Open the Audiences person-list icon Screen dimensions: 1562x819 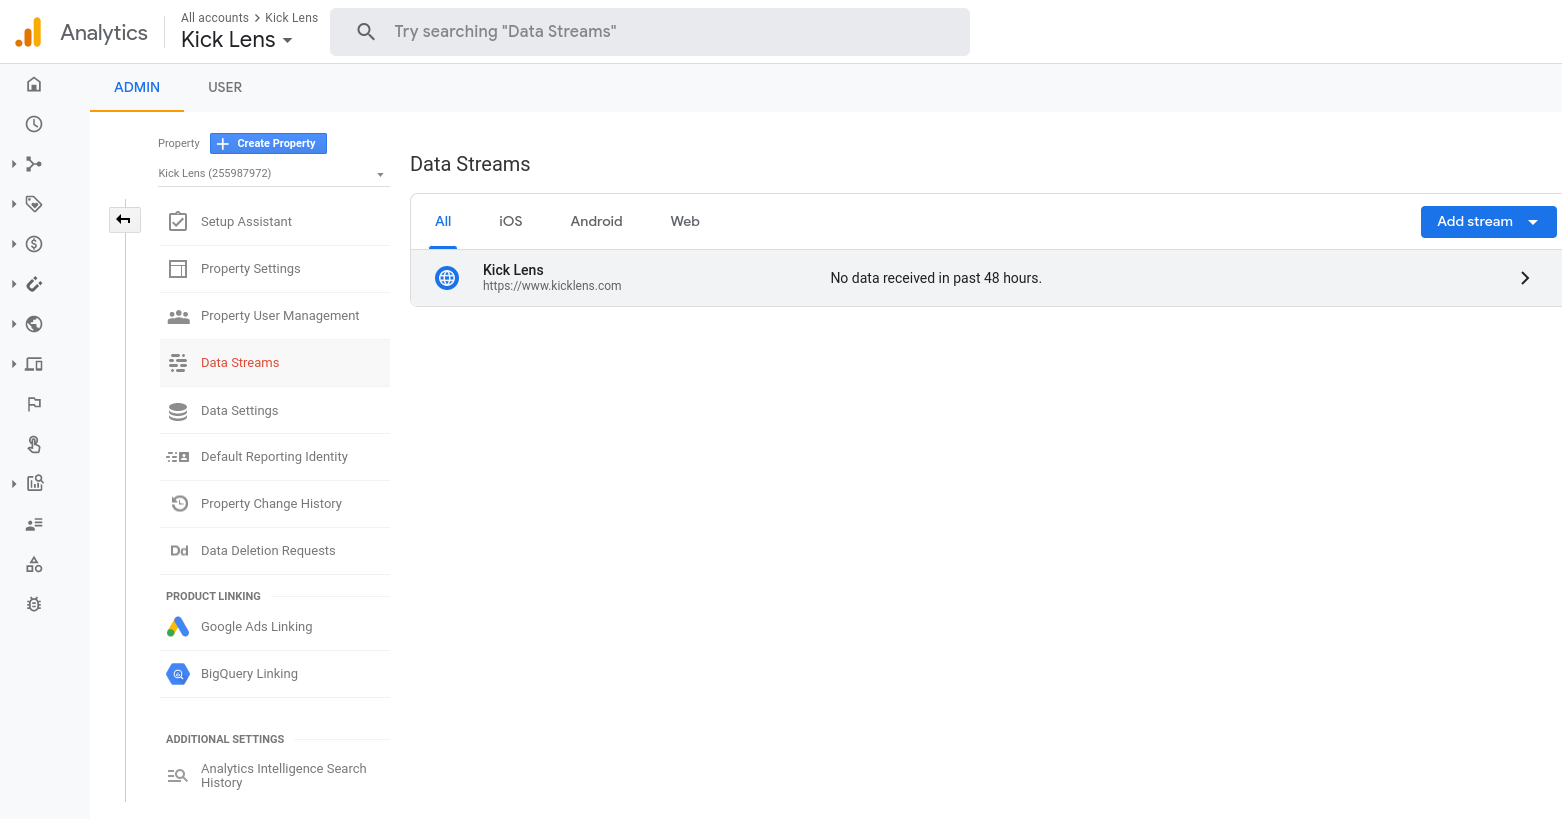(x=34, y=524)
